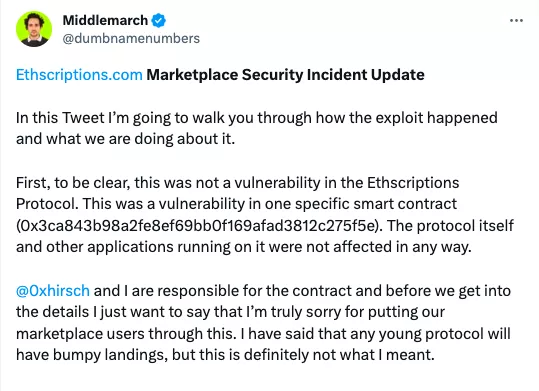The image size is (539, 391).
Task: Click 'The protocol itself' text after the address
Action: 450,226
